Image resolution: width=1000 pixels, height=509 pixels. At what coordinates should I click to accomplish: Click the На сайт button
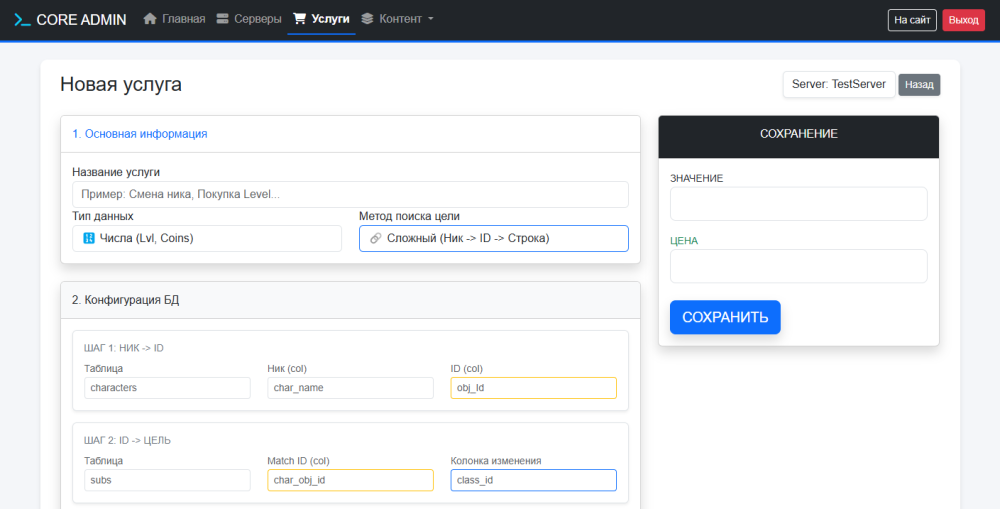click(x=912, y=20)
